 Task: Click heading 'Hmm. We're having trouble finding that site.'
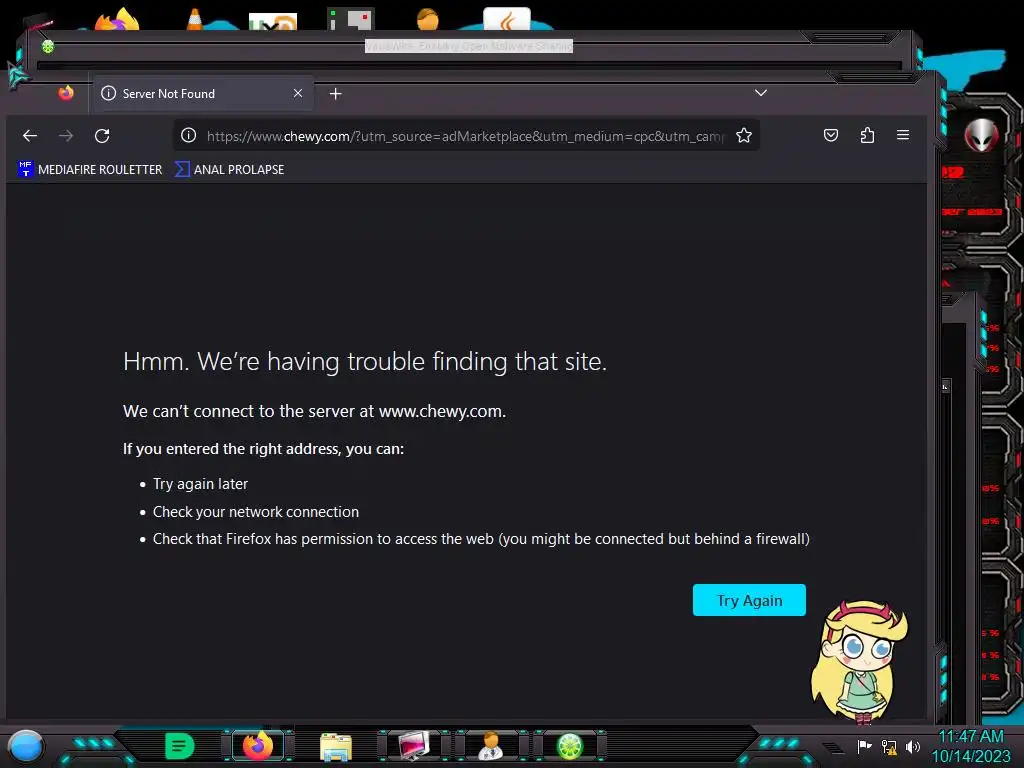coord(365,361)
